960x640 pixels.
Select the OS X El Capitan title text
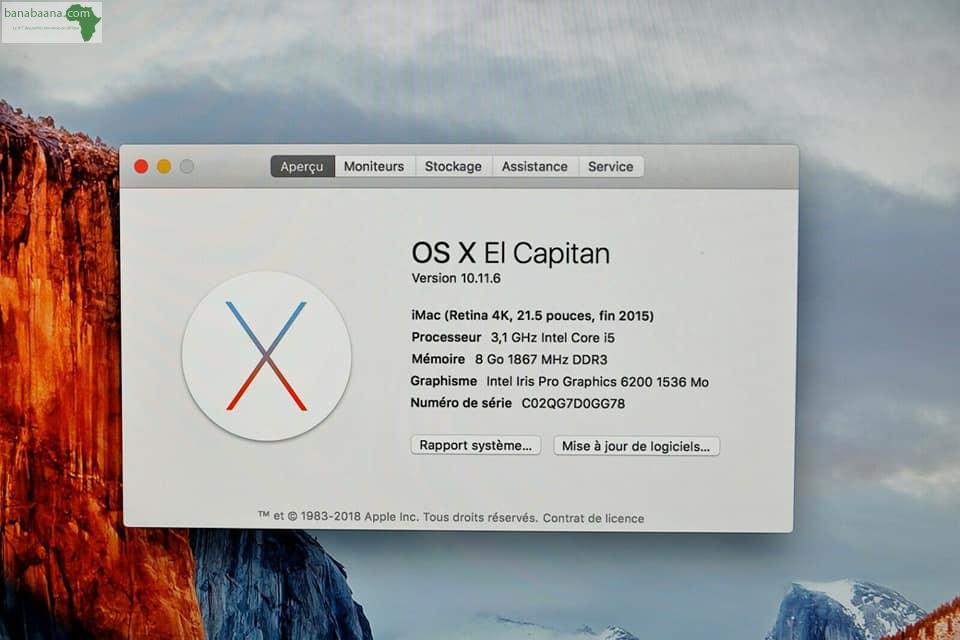pos(511,253)
